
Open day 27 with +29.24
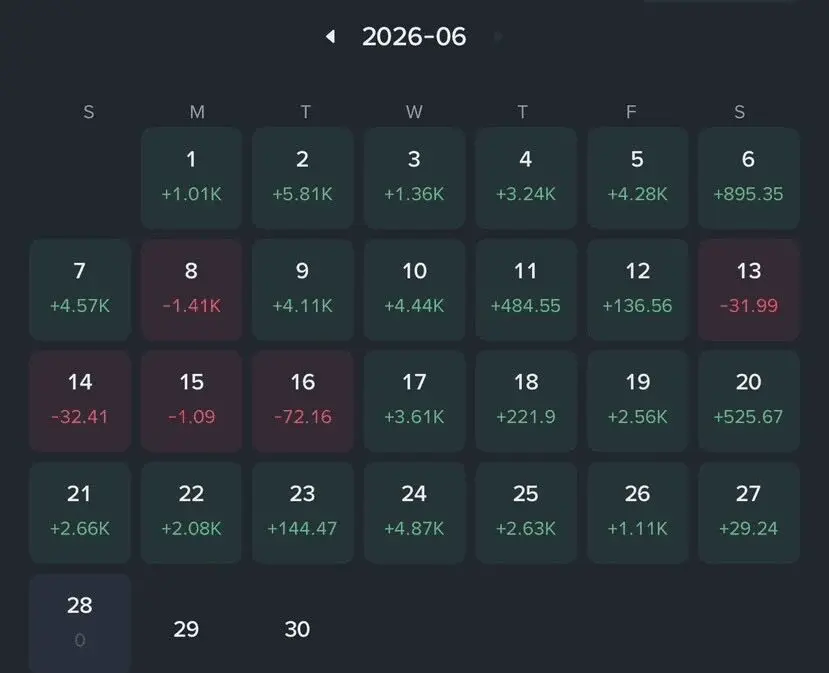[x=749, y=513]
